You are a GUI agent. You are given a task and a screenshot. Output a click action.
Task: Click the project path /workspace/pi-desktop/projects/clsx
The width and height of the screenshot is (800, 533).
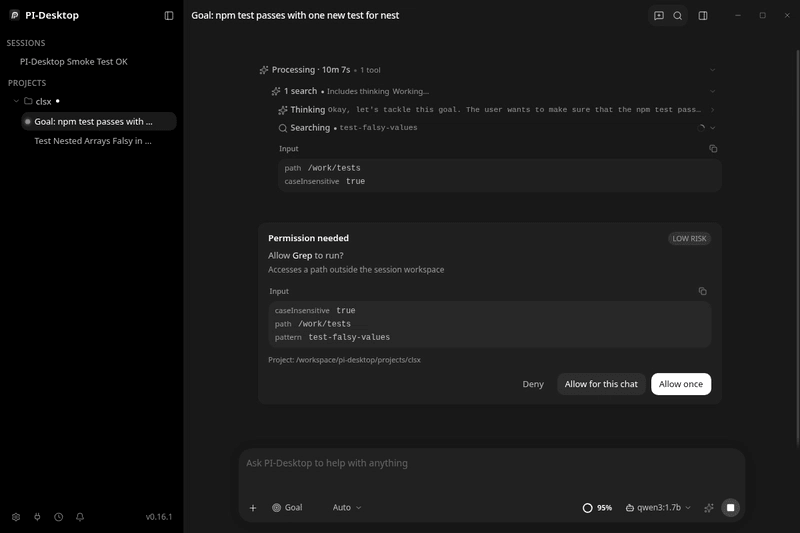[x=358, y=360]
